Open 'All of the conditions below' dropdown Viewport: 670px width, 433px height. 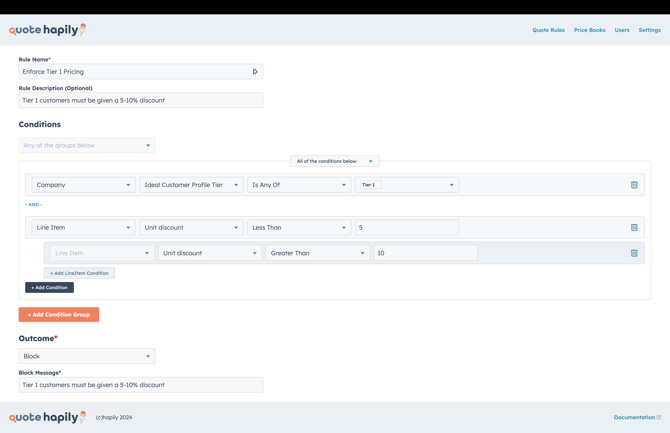pyautogui.click(x=334, y=161)
